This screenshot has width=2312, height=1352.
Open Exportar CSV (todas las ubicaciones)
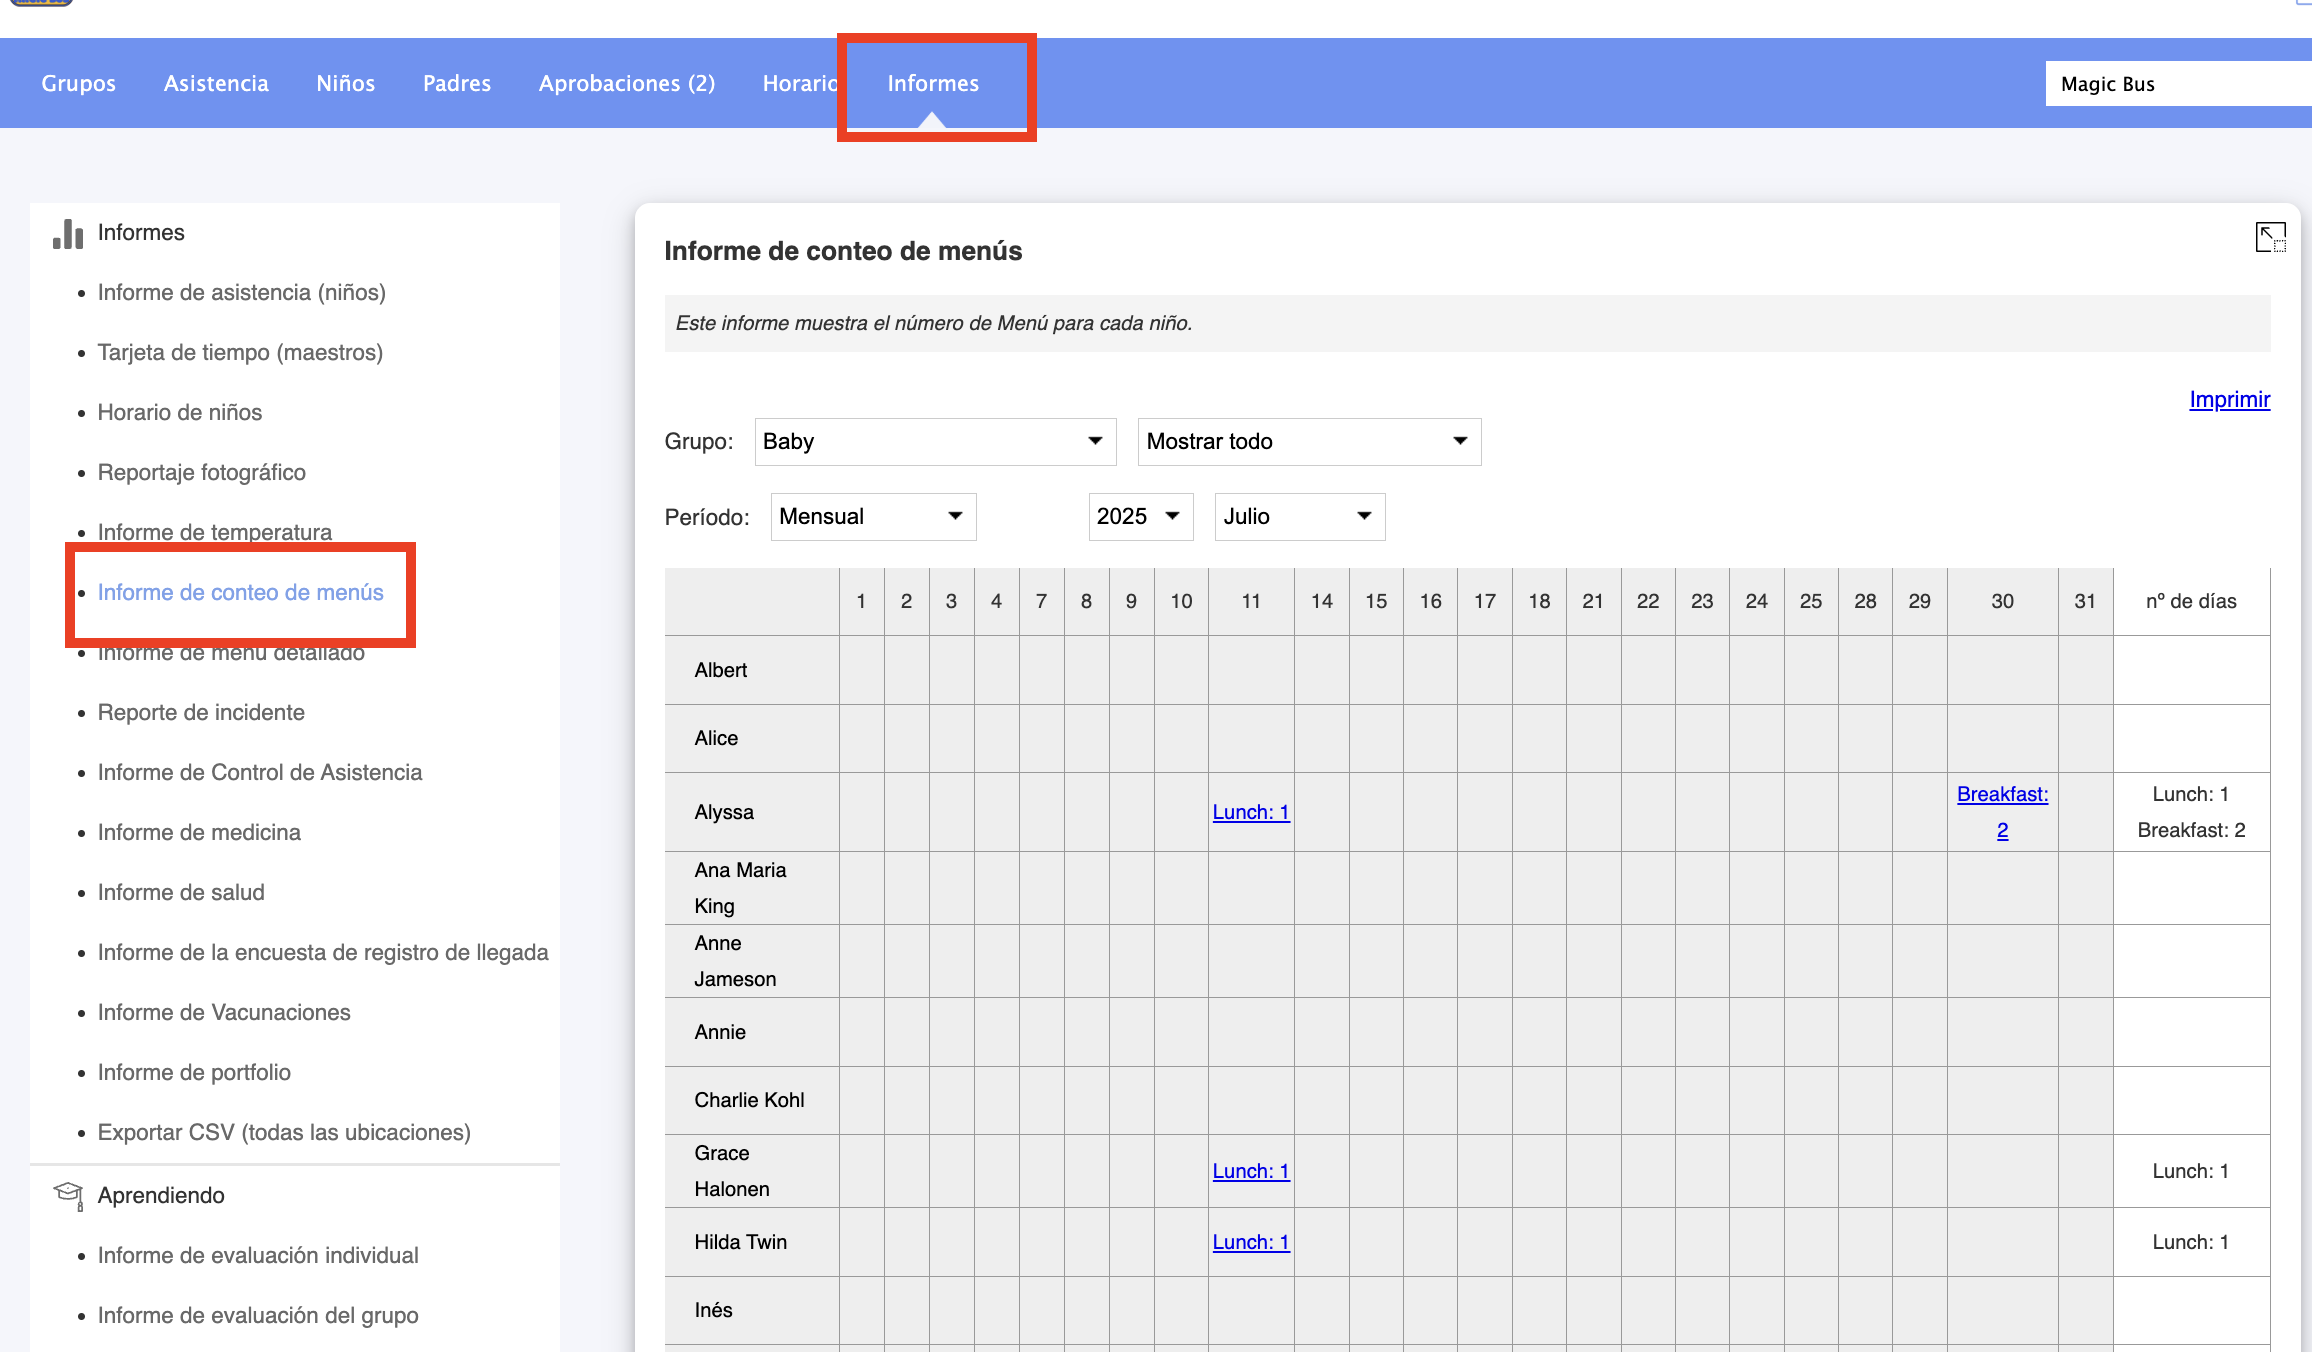284,1132
